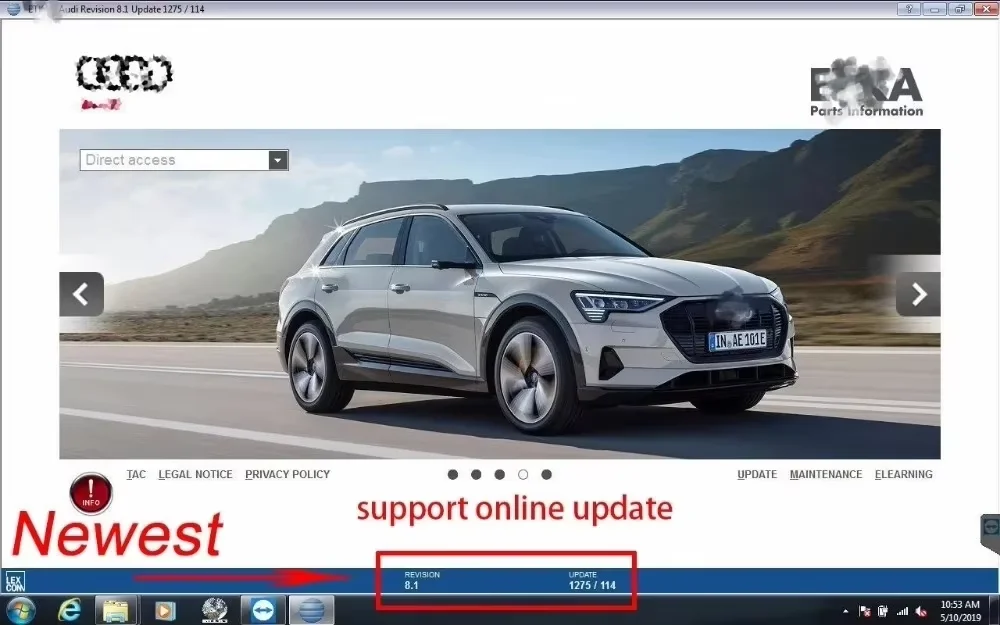The width and height of the screenshot is (1000, 625).
Task: Click the ETKA Parts Information logo
Action: (x=865, y=90)
